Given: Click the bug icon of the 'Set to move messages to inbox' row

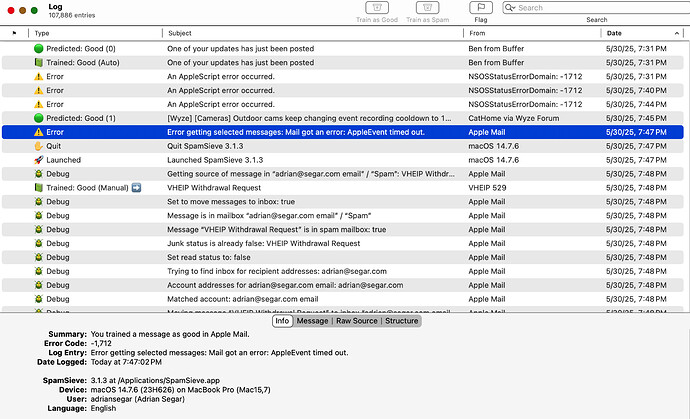Looking at the screenshot, I should [39, 202].
